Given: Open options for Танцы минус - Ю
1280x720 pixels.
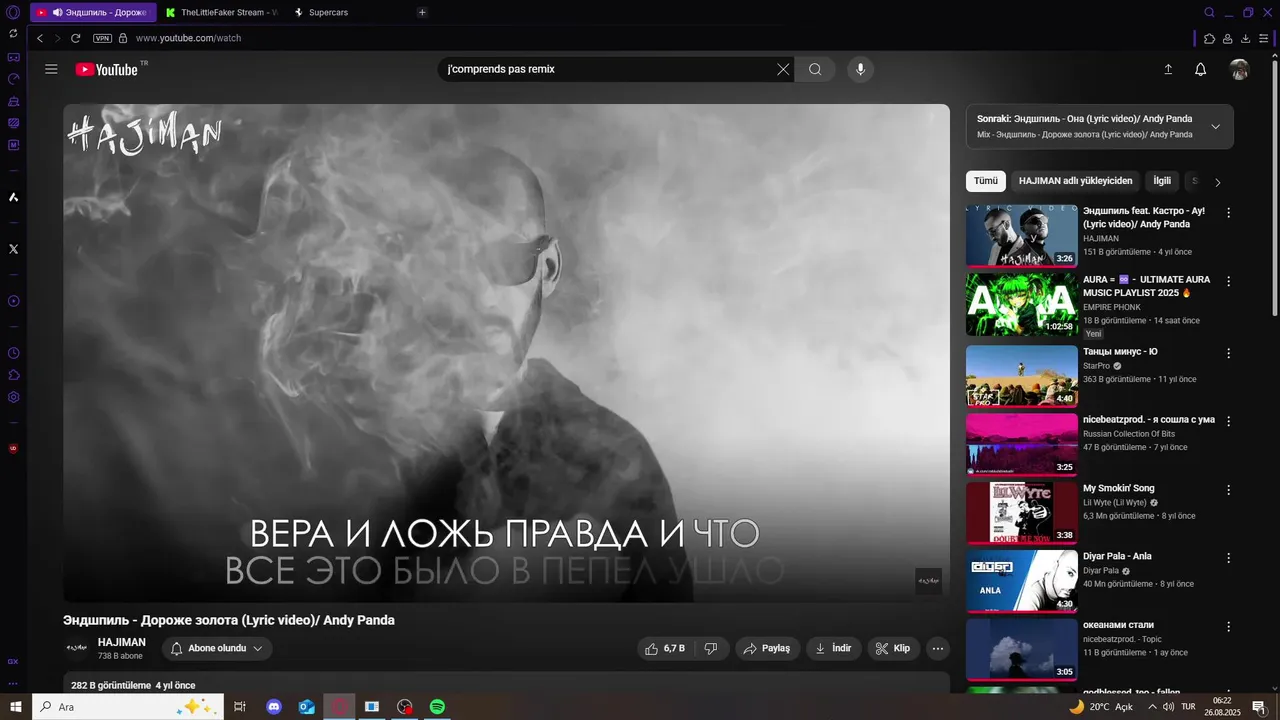Looking at the screenshot, I should click(1229, 353).
